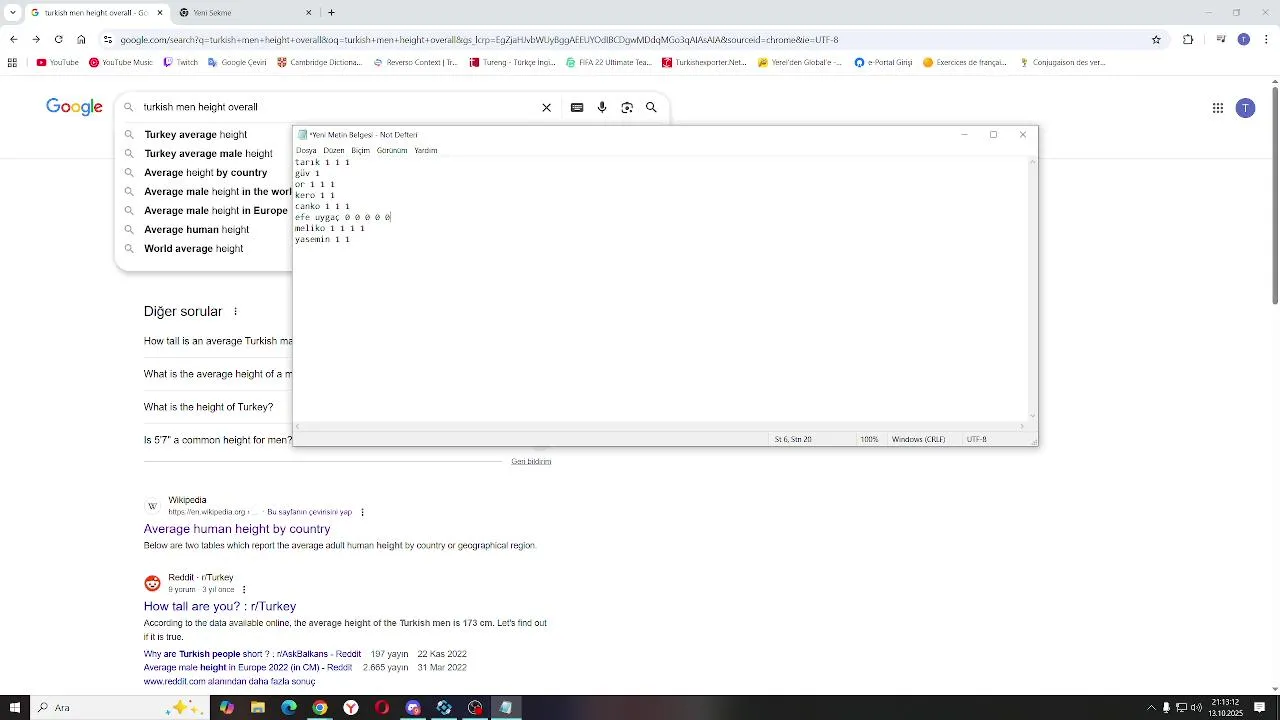Go forward in Chrome history
Screen dimensions: 1280x720
[x=36, y=40]
